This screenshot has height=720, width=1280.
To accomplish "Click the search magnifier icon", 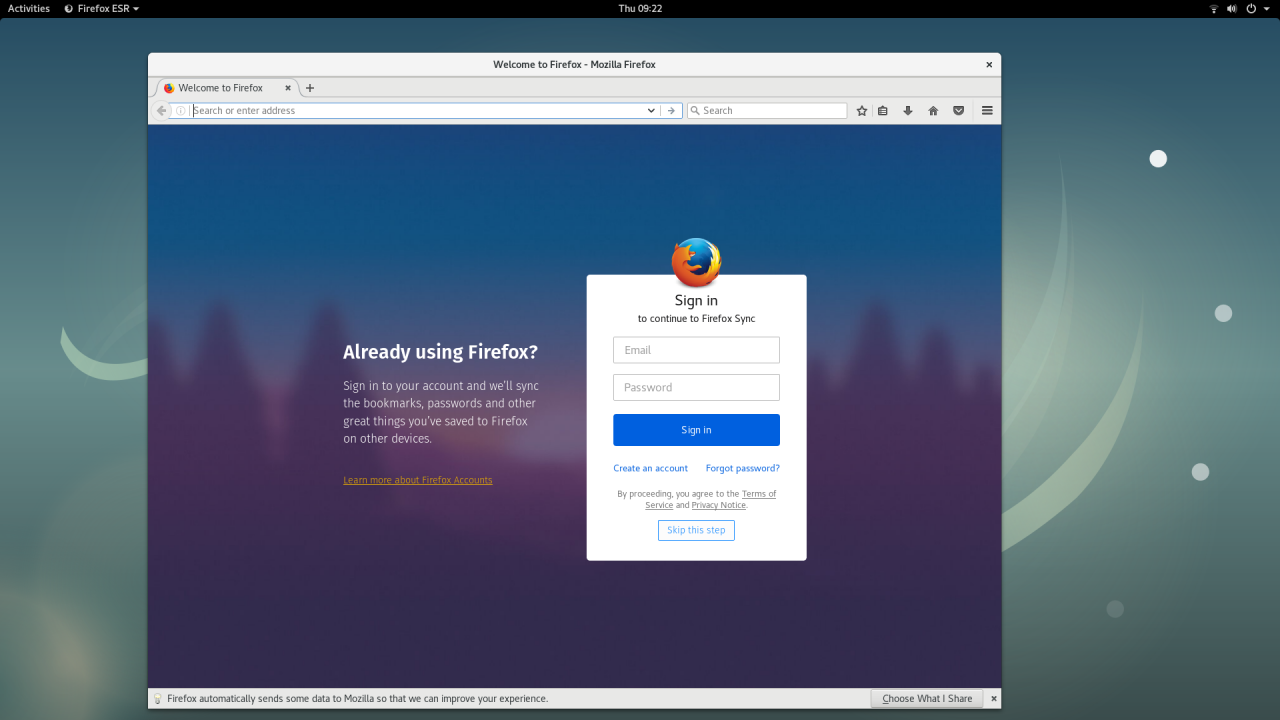I will pos(695,111).
